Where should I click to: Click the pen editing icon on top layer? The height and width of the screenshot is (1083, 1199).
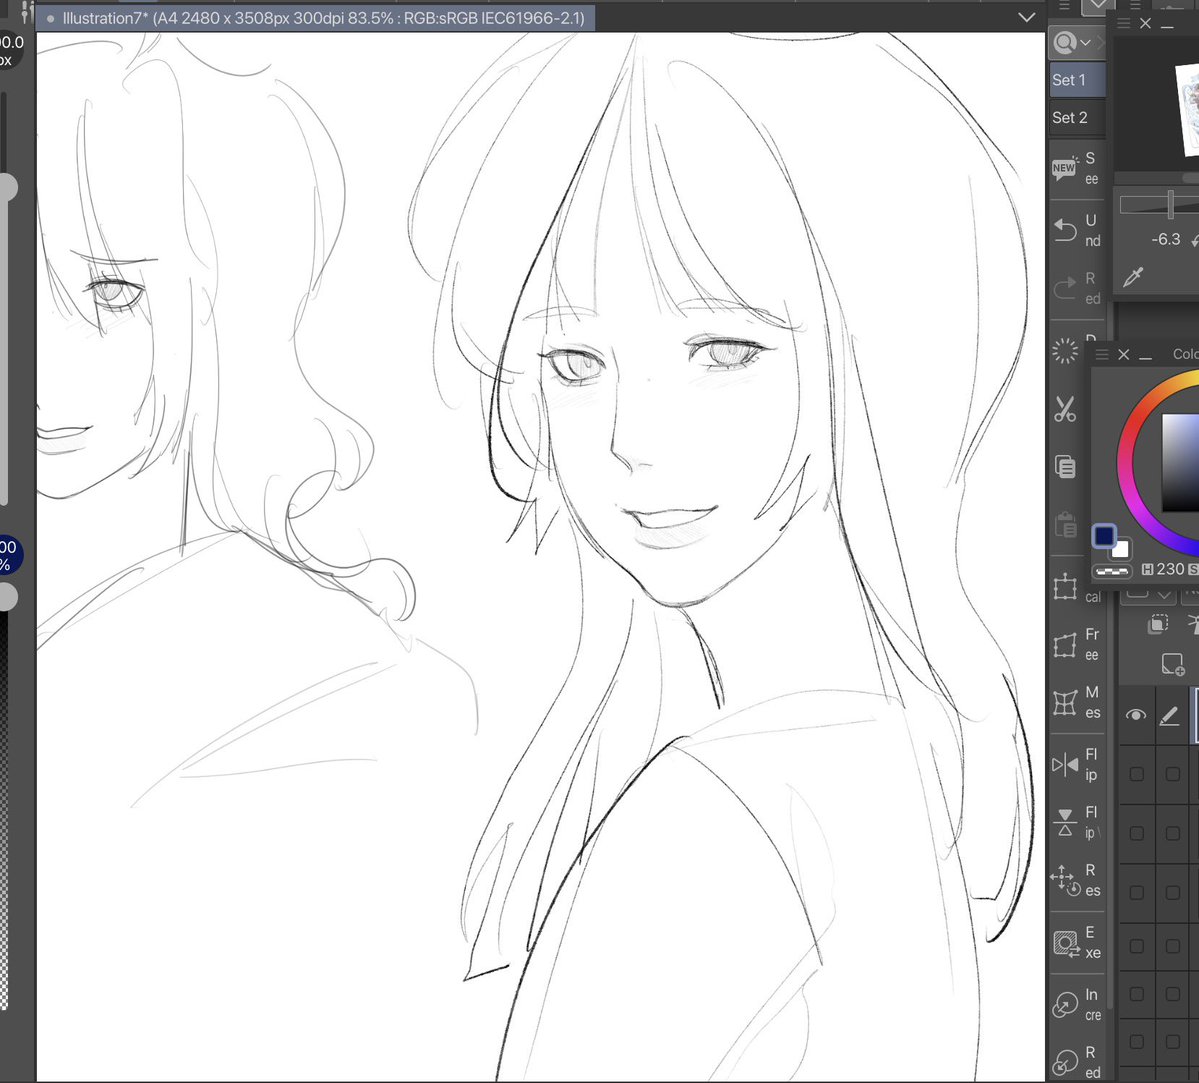pyautogui.click(x=1169, y=716)
